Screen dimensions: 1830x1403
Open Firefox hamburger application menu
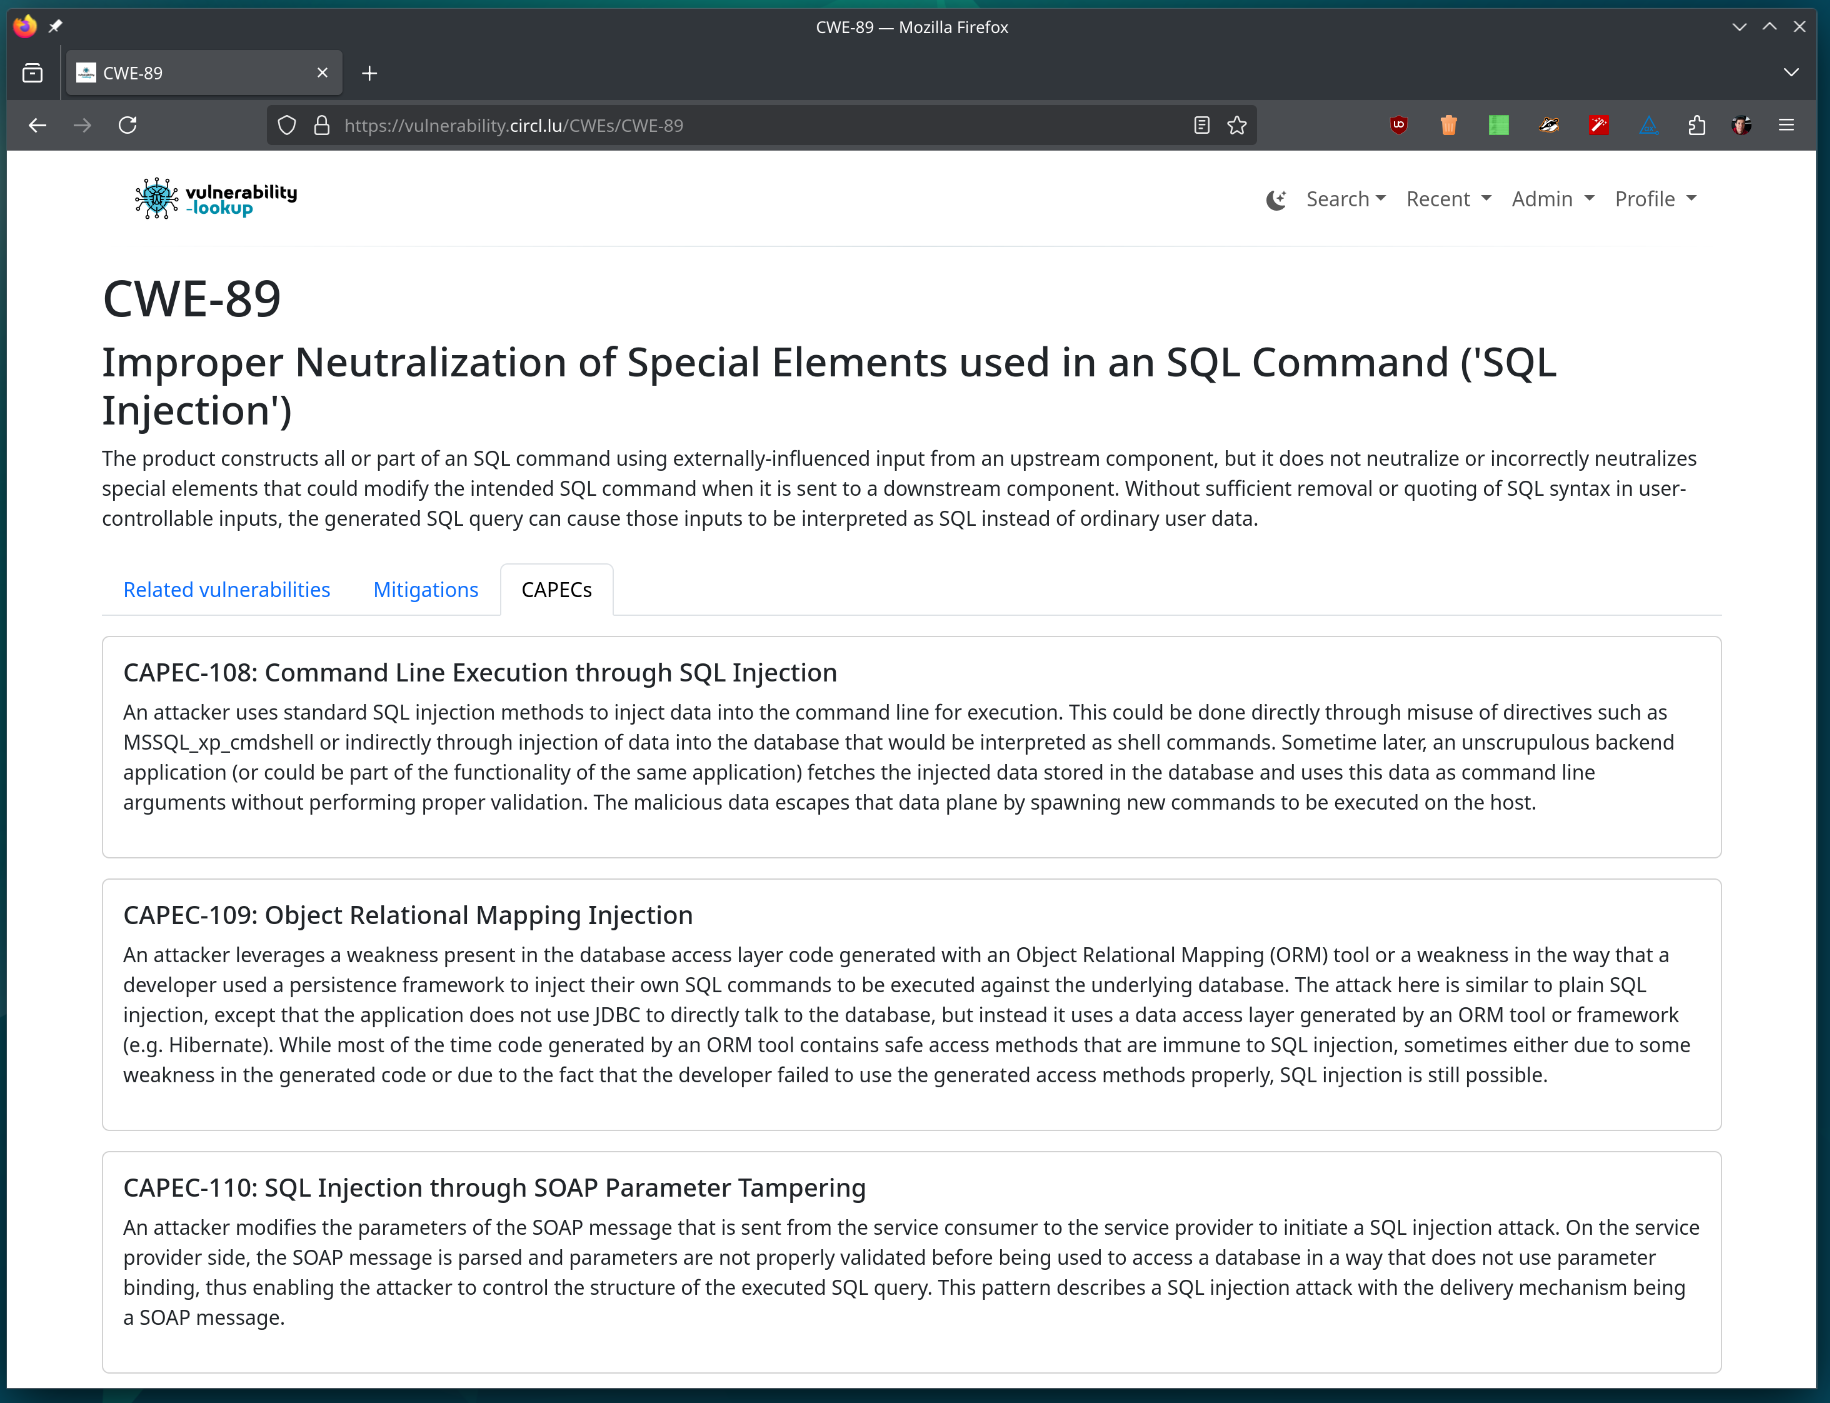[x=1787, y=125]
